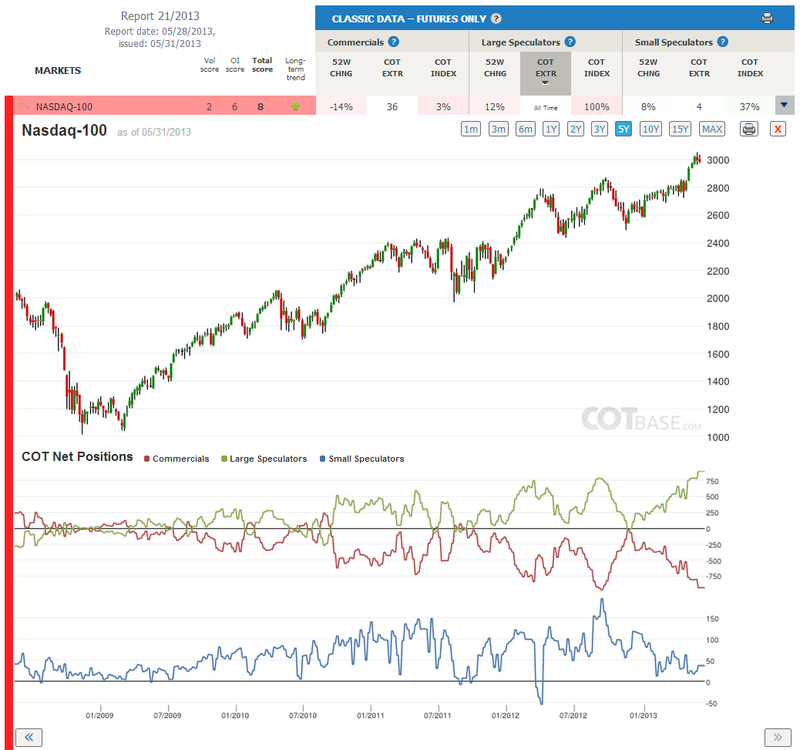
Task: Click the Total score value 8
Action: (261, 107)
